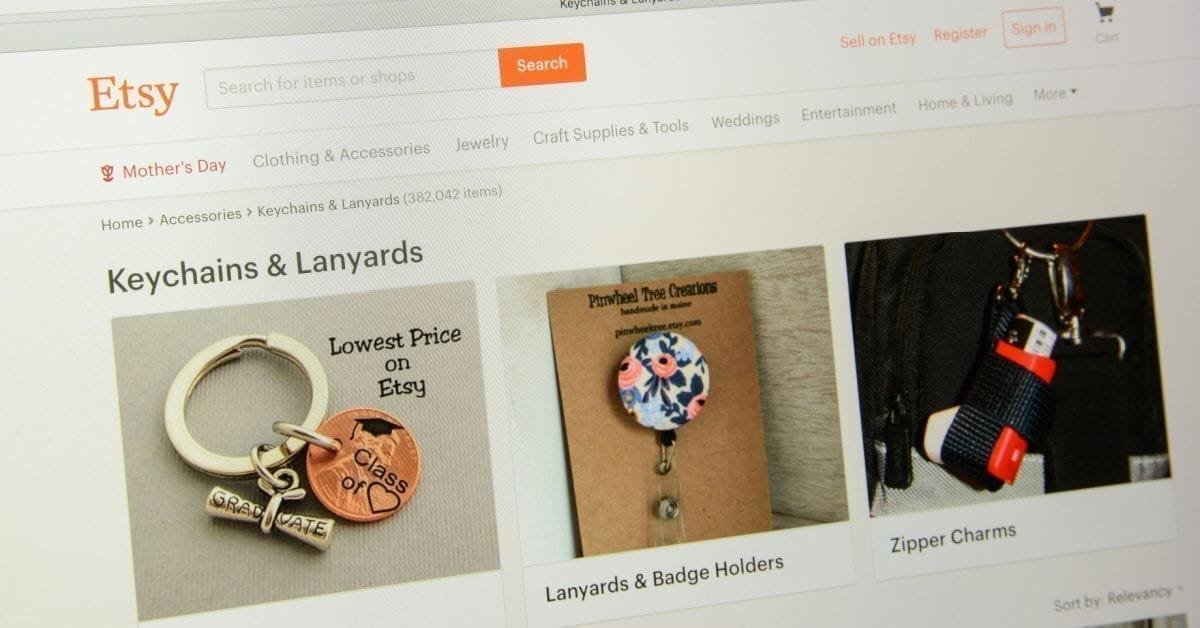The image size is (1200, 628).
Task: Expand the More categories dropdown
Action: pos(1055,93)
